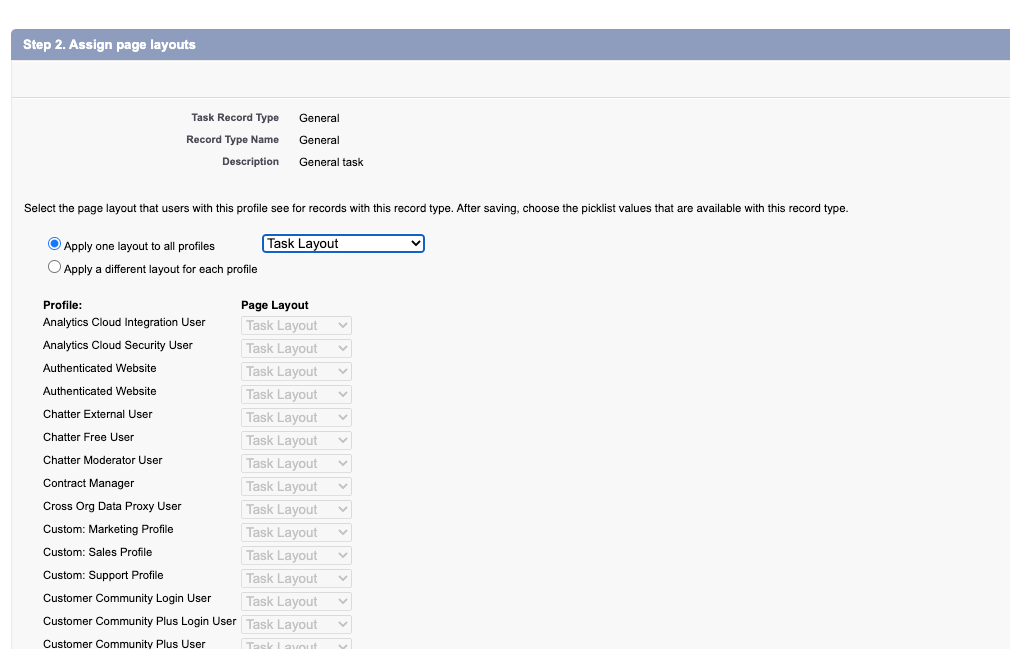Choose layout dropdown for Cross Org Data Proxy User
The image size is (1010, 649).
coord(296,510)
